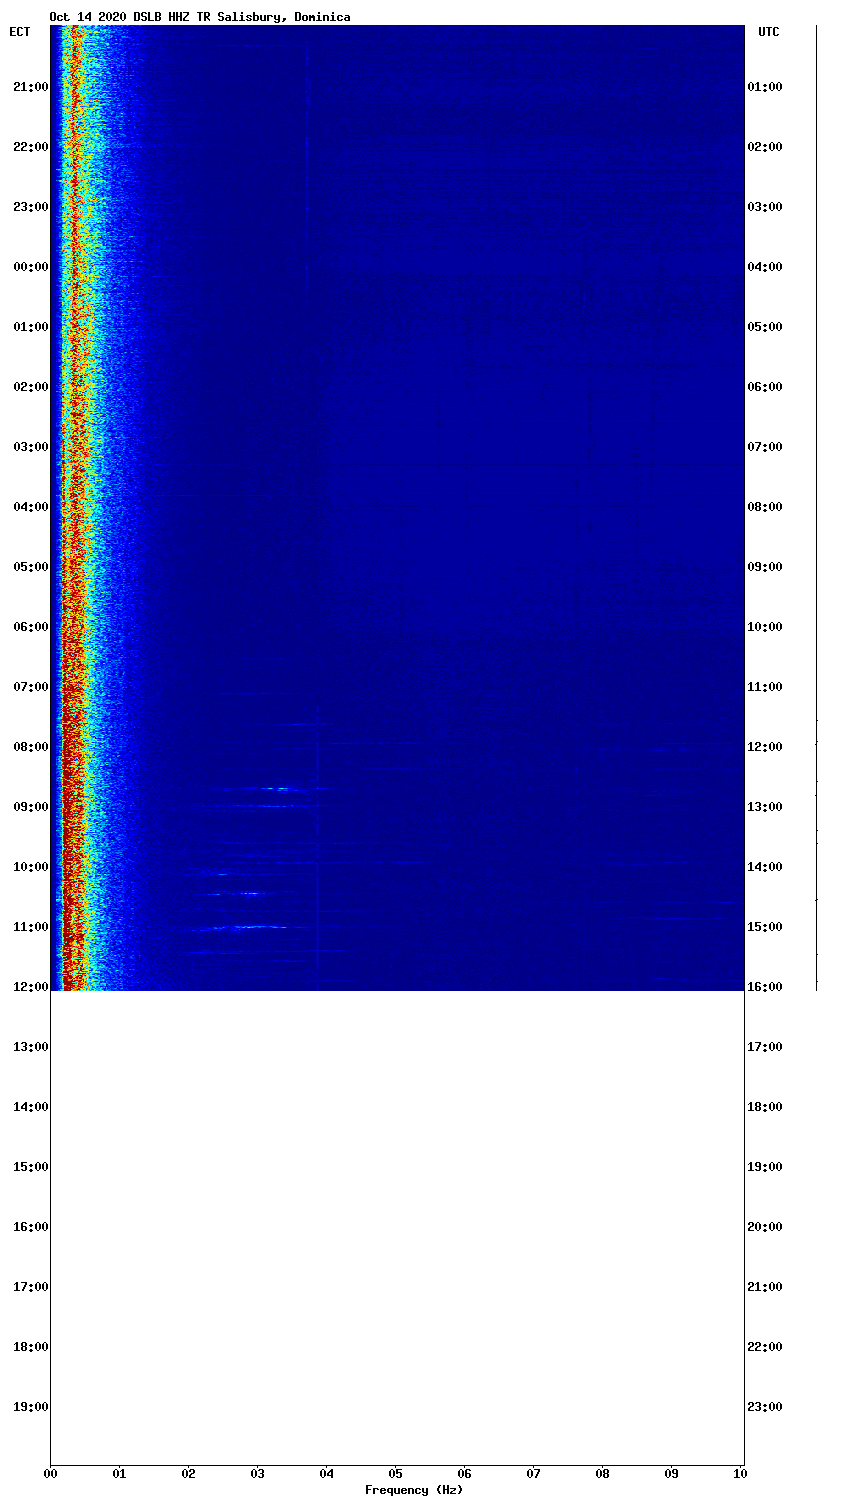Click the Frequency (Hz) axis title
852x1500 pixels.
414,1490
